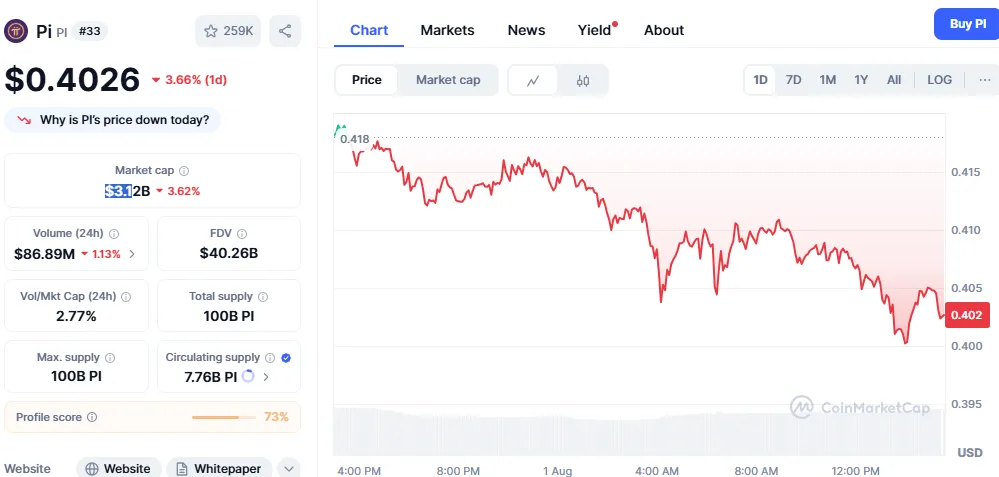Click the star watchlist icon

coord(211,31)
